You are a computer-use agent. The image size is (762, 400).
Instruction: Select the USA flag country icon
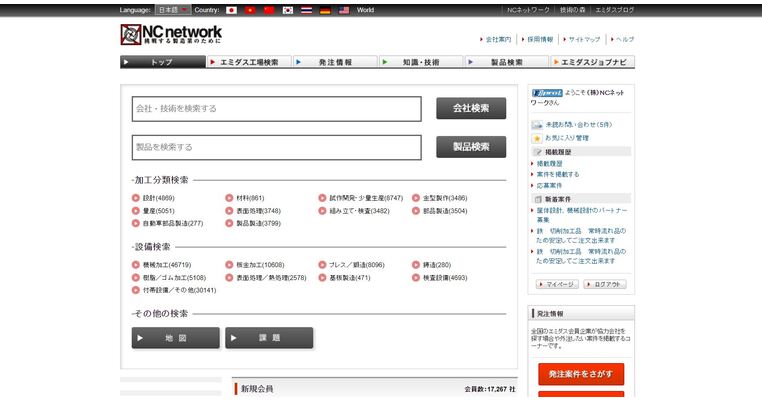[344, 10]
